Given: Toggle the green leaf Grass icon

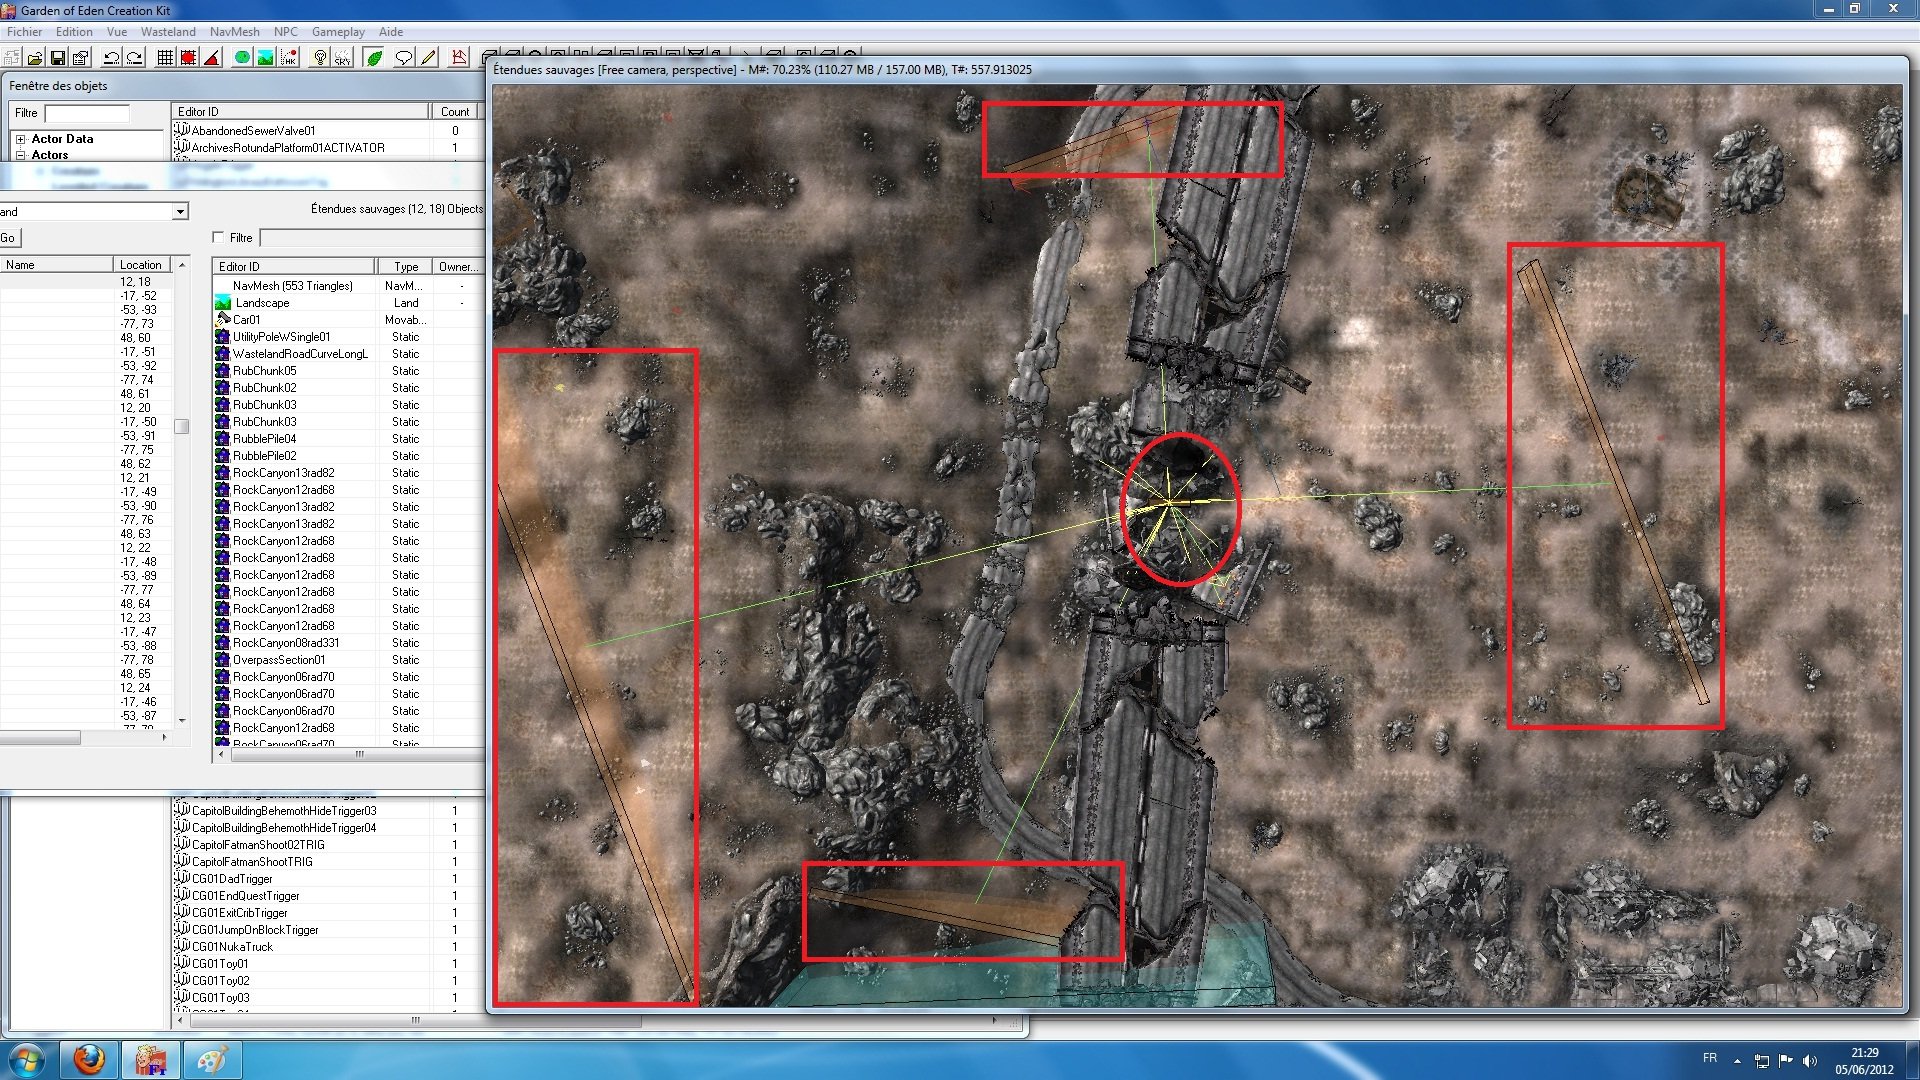Looking at the screenshot, I should [374, 58].
